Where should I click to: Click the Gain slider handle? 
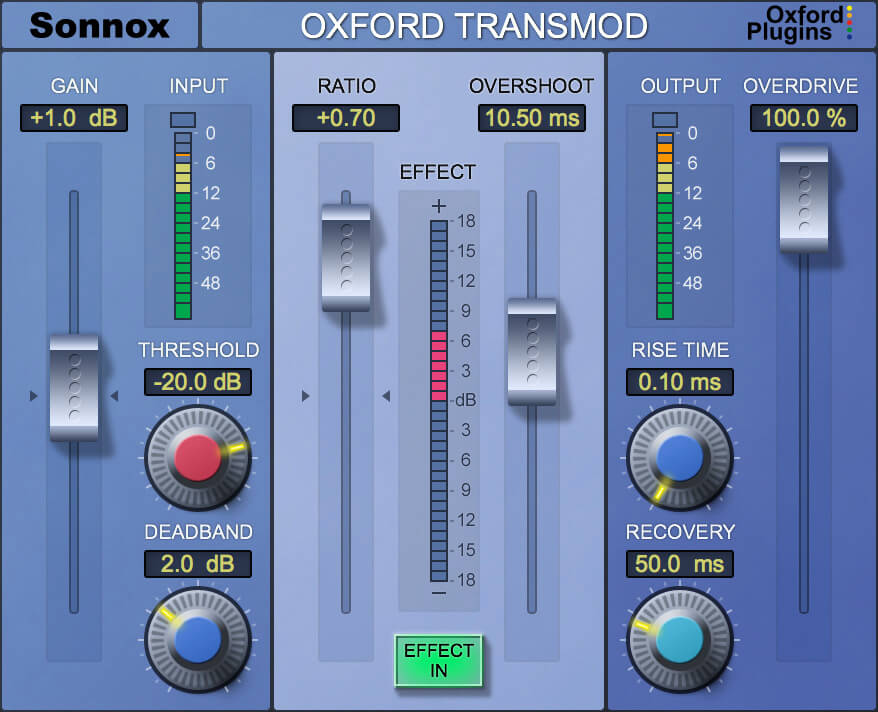coord(74,388)
